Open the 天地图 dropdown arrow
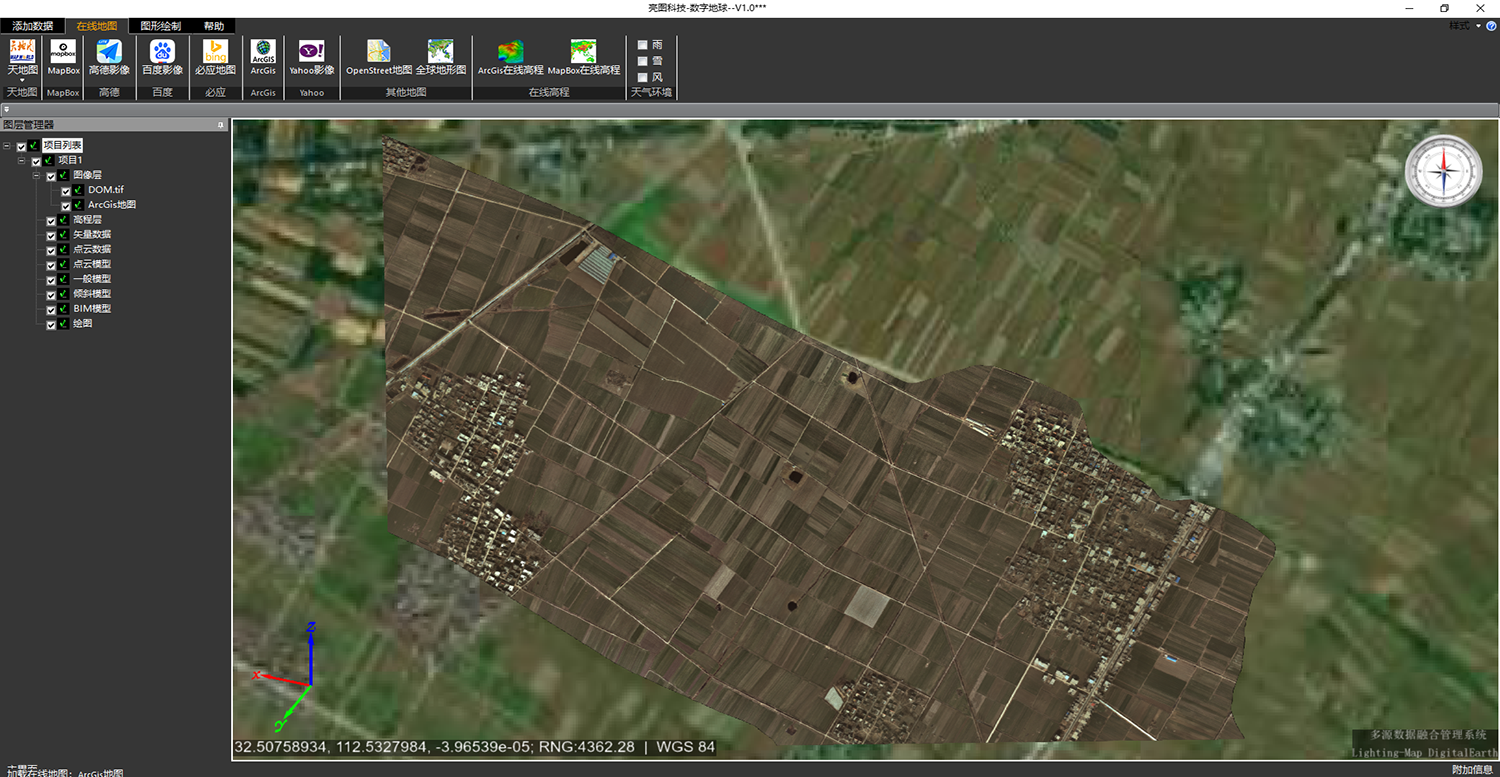Screen dimensions: 1500x777 [22, 80]
